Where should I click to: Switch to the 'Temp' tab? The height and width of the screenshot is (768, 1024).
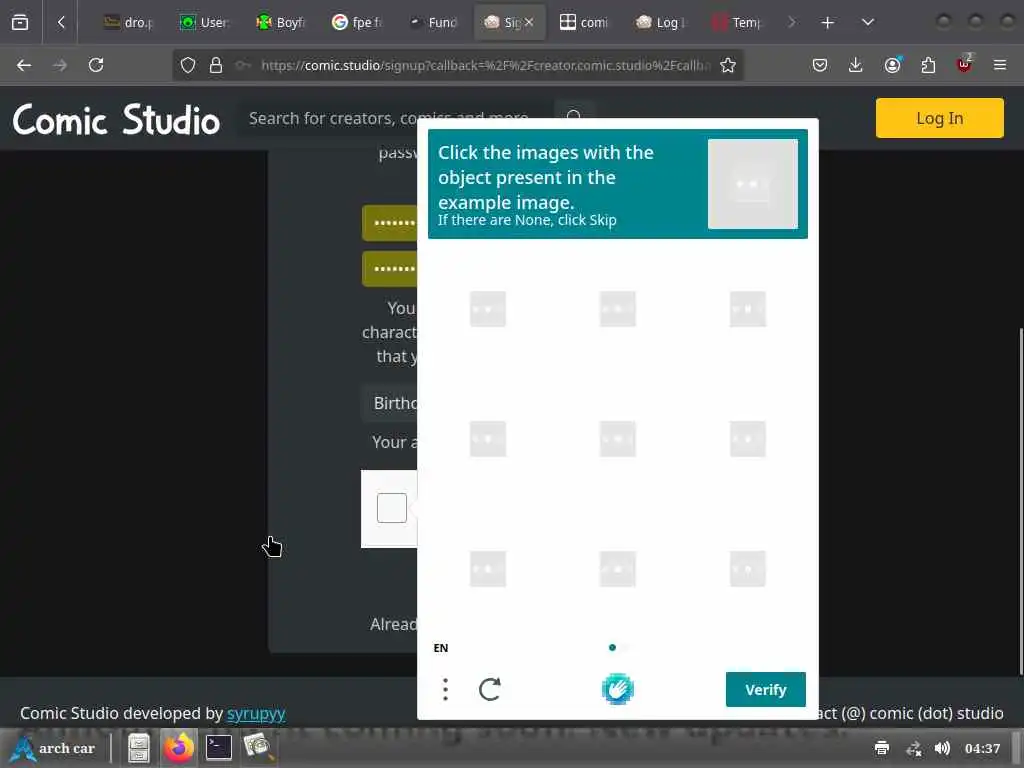737,22
